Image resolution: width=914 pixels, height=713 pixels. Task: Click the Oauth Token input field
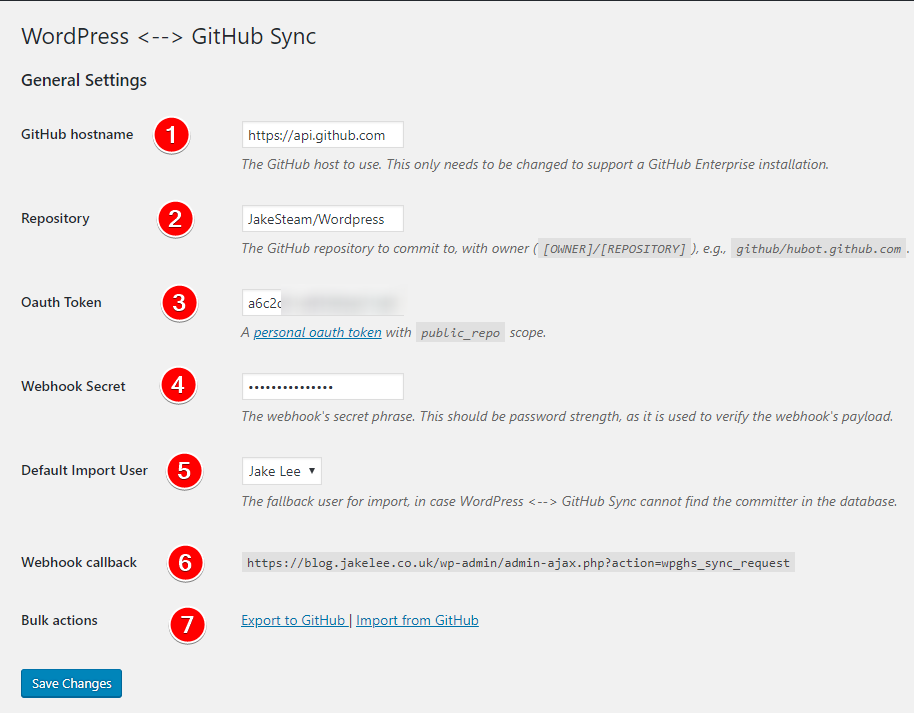(322, 303)
